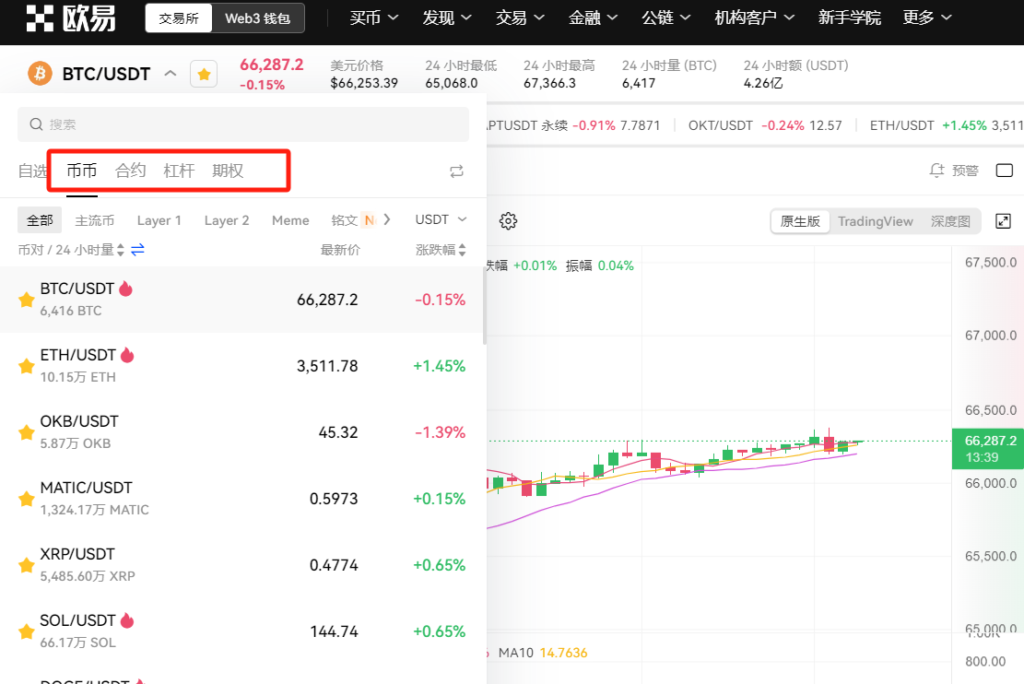1024x684 pixels.
Task: Open the 交易 dropdown menu
Action: pos(520,18)
